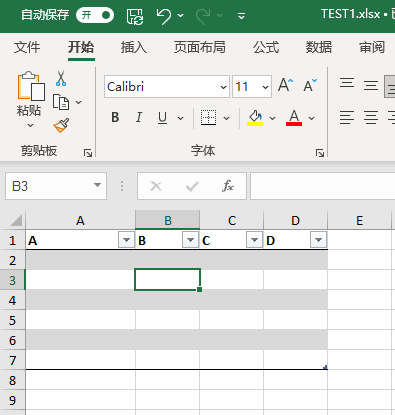The height and width of the screenshot is (415, 395).
Task: Open the 字体 font settings dialog launcher
Action: (320, 153)
